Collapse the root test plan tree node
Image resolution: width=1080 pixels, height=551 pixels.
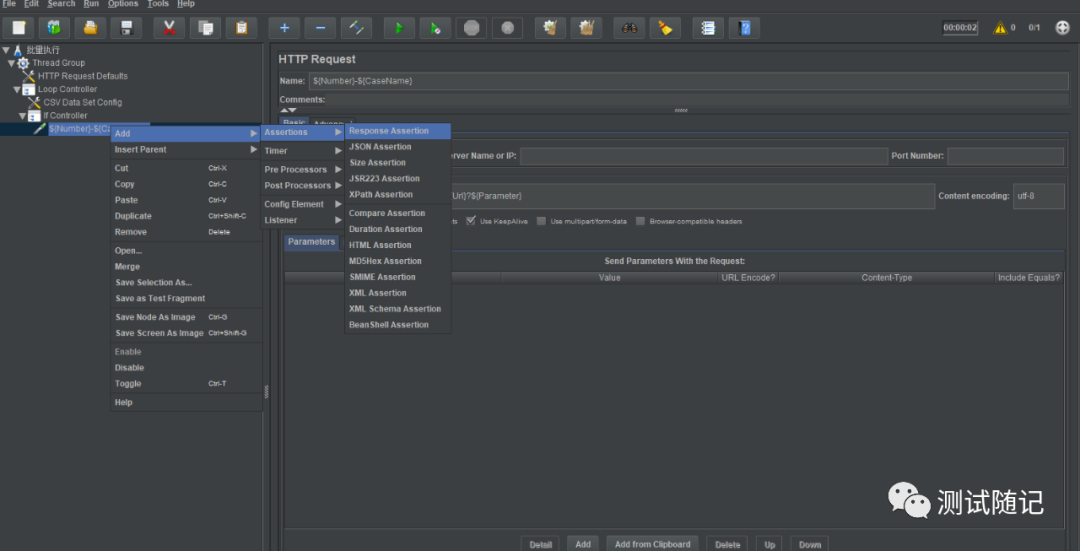[6, 50]
